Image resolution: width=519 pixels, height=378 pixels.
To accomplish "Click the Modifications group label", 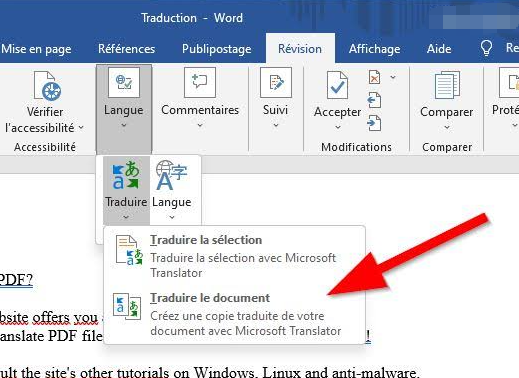I will 356,147.
